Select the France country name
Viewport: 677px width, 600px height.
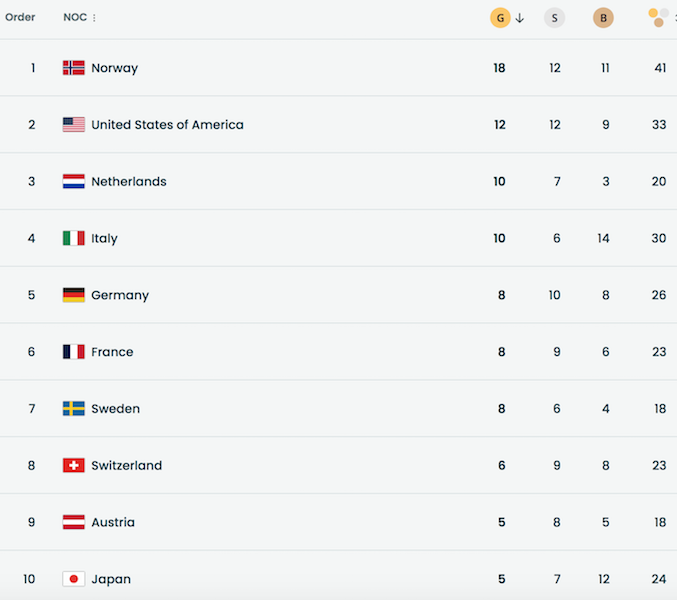pos(112,352)
